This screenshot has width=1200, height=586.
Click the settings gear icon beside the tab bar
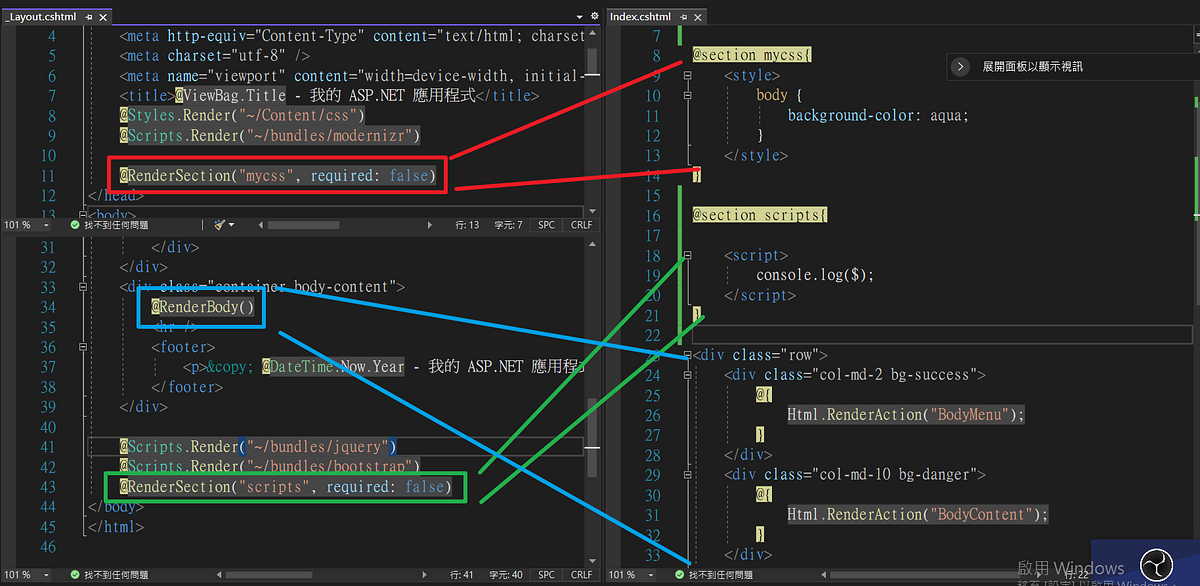click(594, 14)
